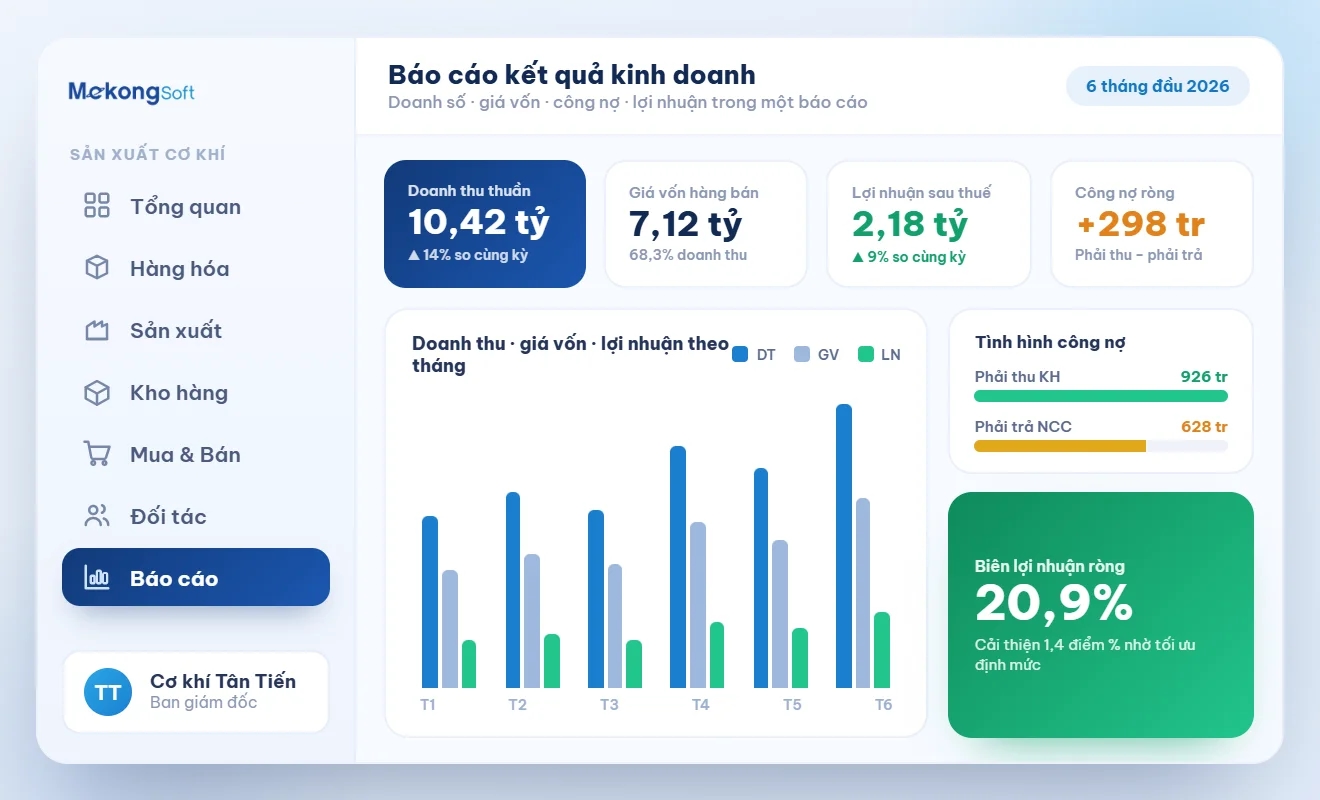Select Kho hàng in sidebar
This screenshot has width=1320, height=800.
click(196, 393)
